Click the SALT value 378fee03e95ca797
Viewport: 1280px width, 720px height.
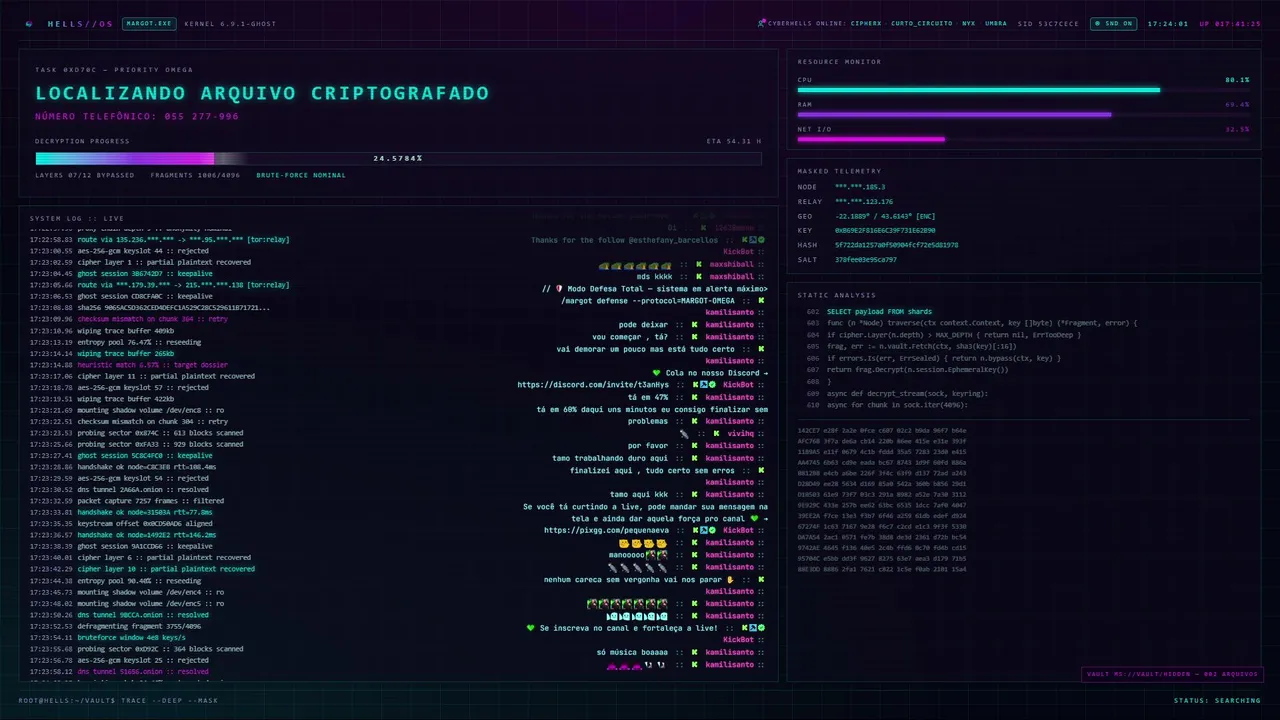tap(866, 259)
